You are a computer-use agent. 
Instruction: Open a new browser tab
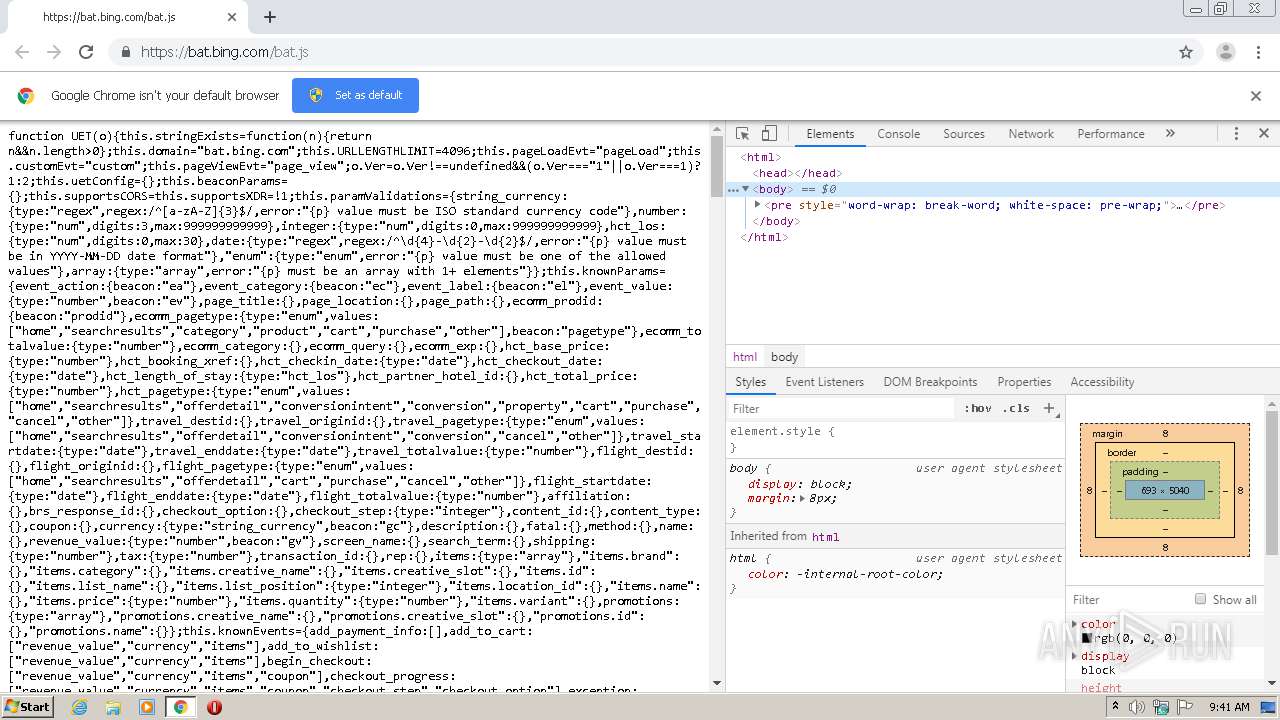click(x=270, y=17)
